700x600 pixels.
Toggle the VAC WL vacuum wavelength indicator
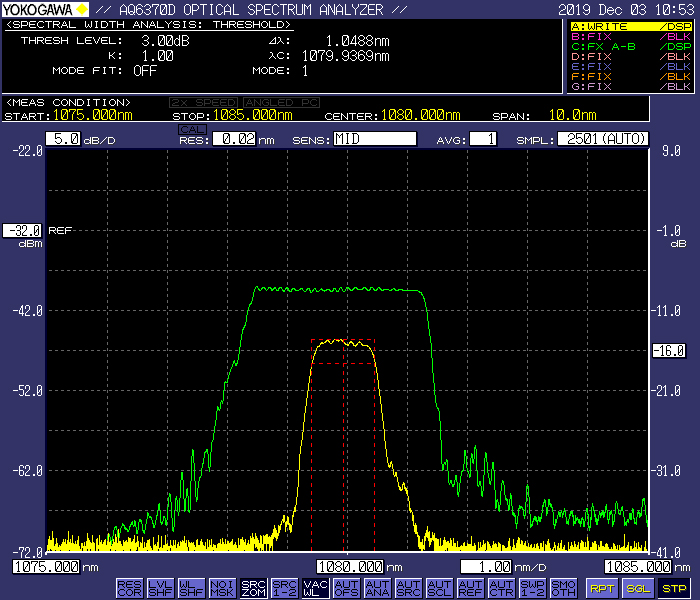[315, 588]
